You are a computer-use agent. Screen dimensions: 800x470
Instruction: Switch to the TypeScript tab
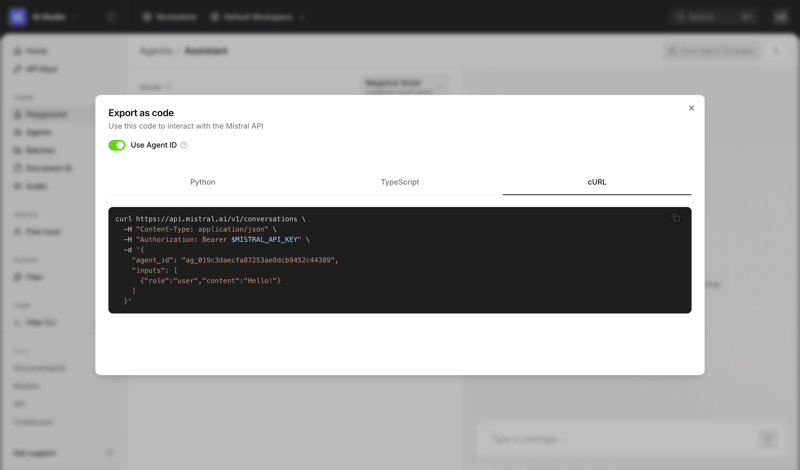pyautogui.click(x=400, y=182)
